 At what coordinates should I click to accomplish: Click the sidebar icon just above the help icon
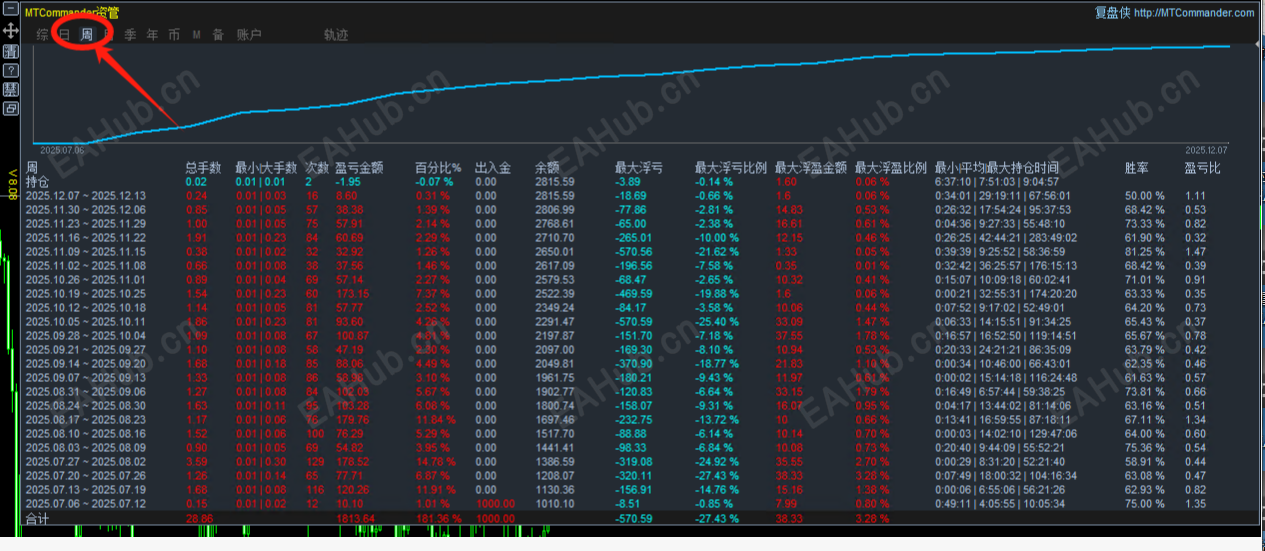[11, 51]
